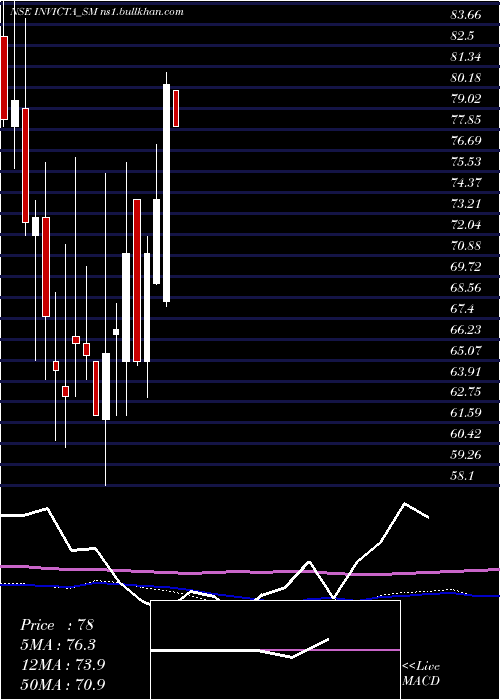
Task: Click the 75.53 price axis label
Action: (x=466, y=162)
